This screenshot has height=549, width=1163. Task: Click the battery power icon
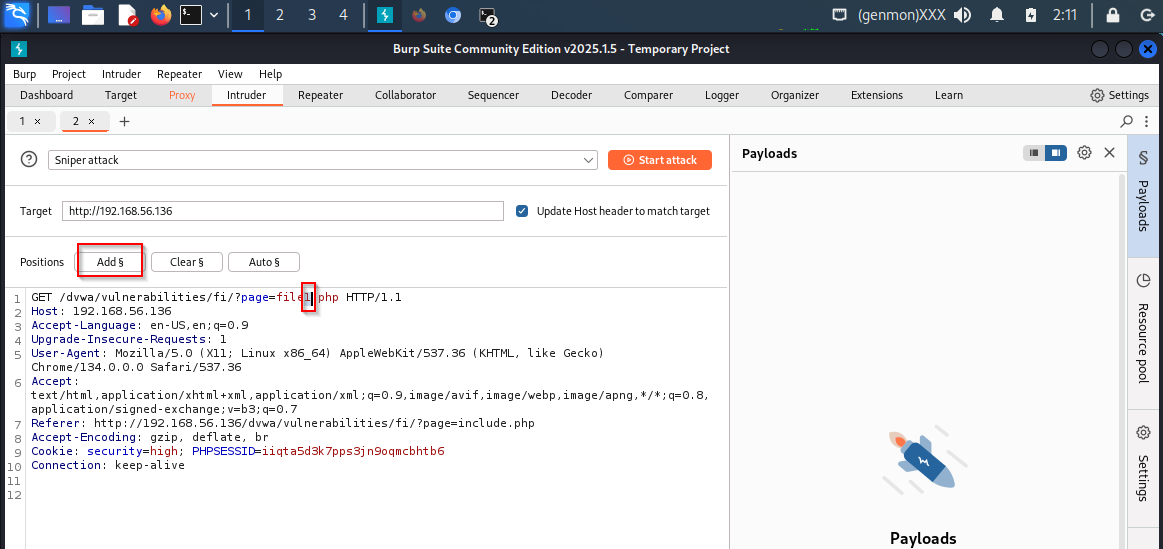pos(1030,15)
